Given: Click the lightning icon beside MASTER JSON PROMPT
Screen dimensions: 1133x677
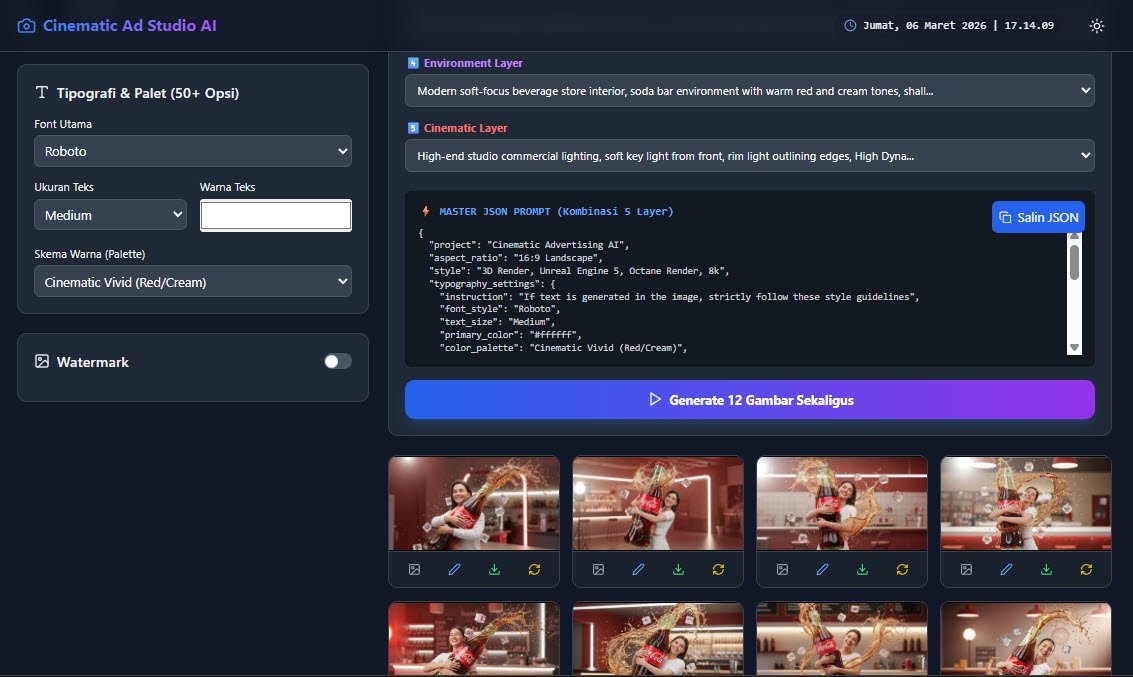Looking at the screenshot, I should (x=426, y=211).
